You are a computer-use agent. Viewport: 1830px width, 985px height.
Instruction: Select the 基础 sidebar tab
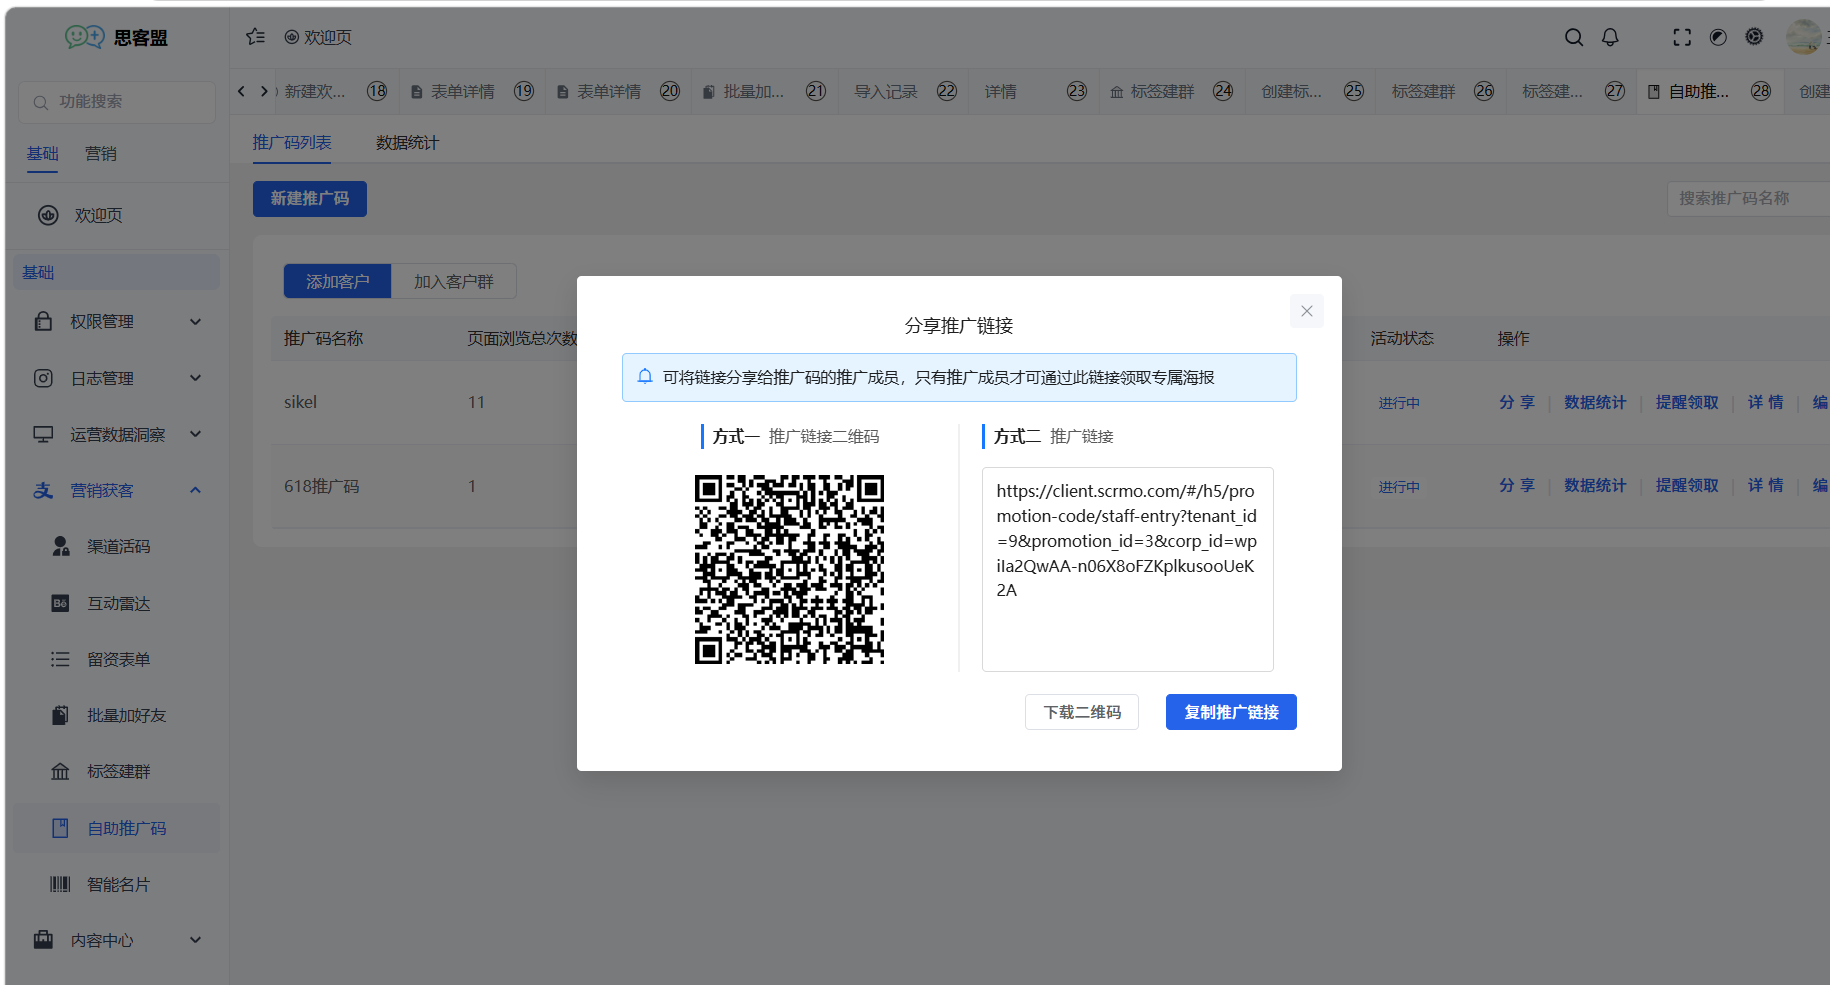click(43, 154)
